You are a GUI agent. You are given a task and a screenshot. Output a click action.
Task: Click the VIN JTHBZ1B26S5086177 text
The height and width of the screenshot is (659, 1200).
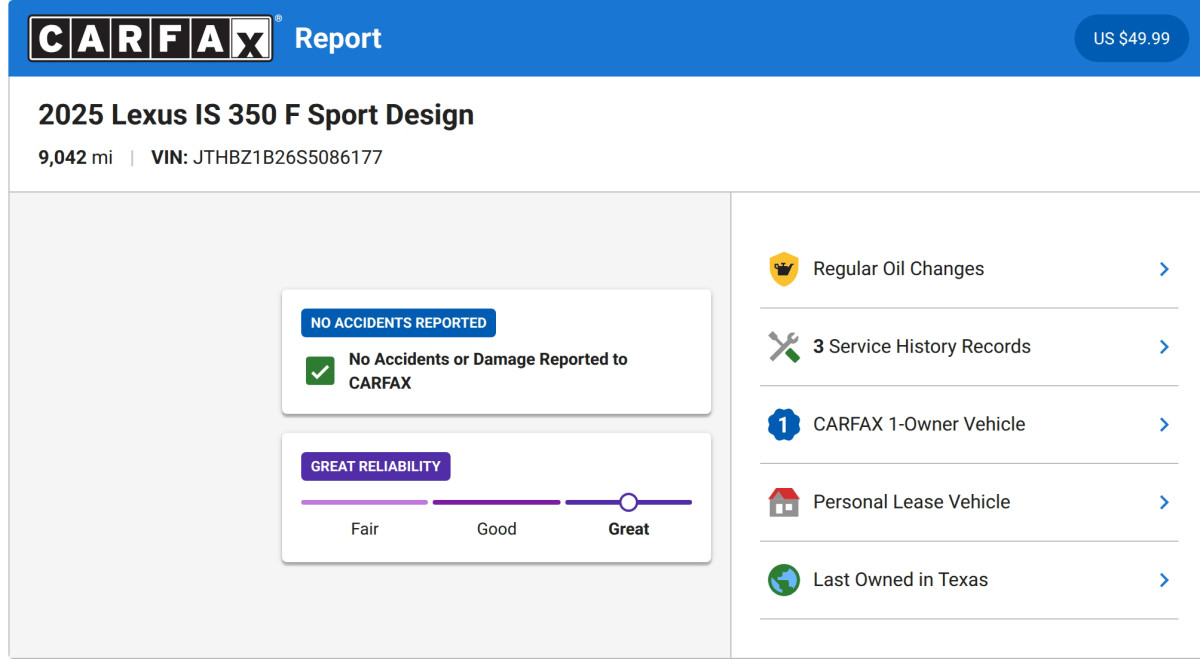point(267,158)
